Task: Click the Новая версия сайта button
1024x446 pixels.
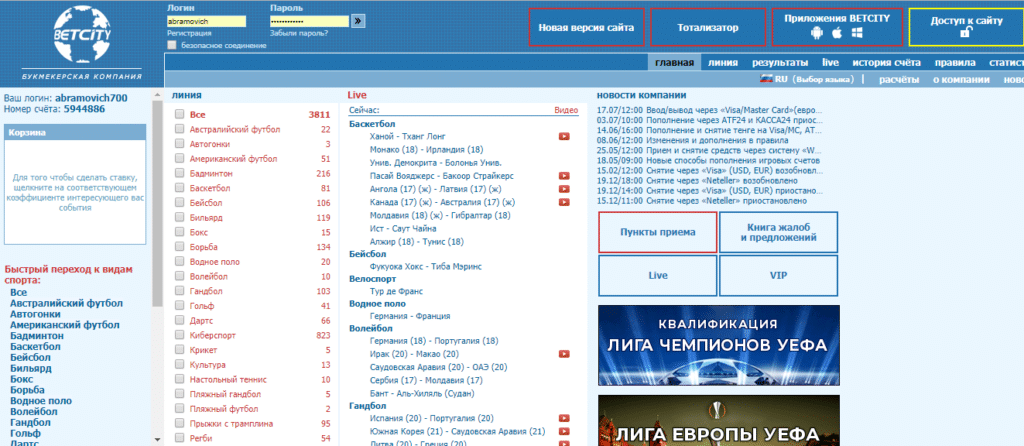Action: tap(586, 27)
